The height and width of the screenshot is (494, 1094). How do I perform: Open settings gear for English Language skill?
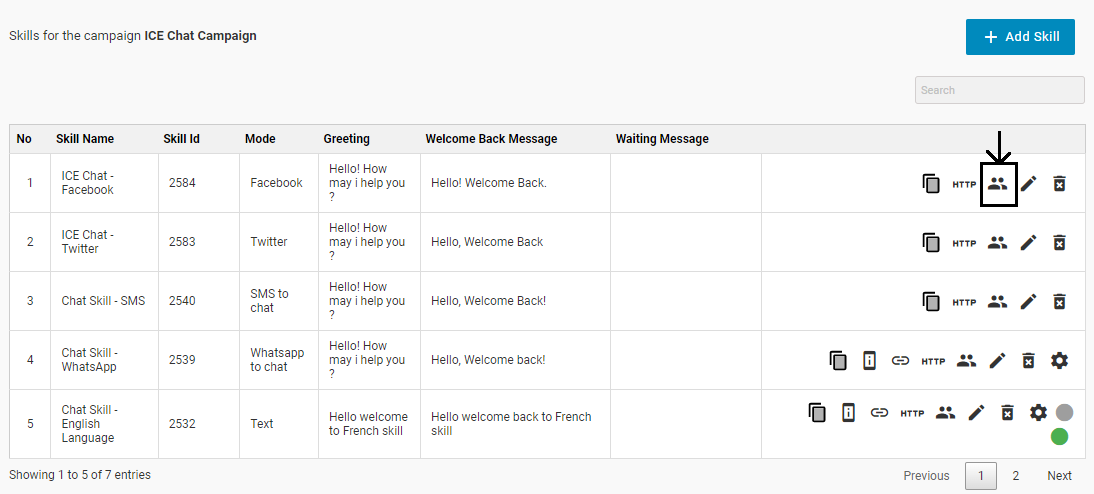click(x=1039, y=412)
